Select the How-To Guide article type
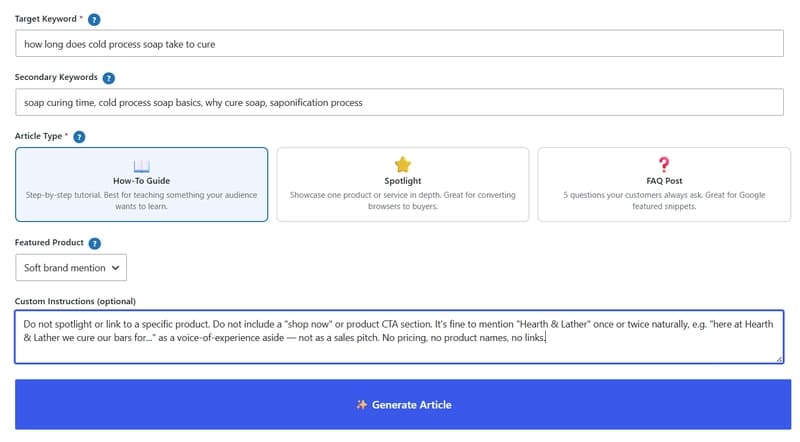Screen dimensions: 800x442 coord(141,184)
